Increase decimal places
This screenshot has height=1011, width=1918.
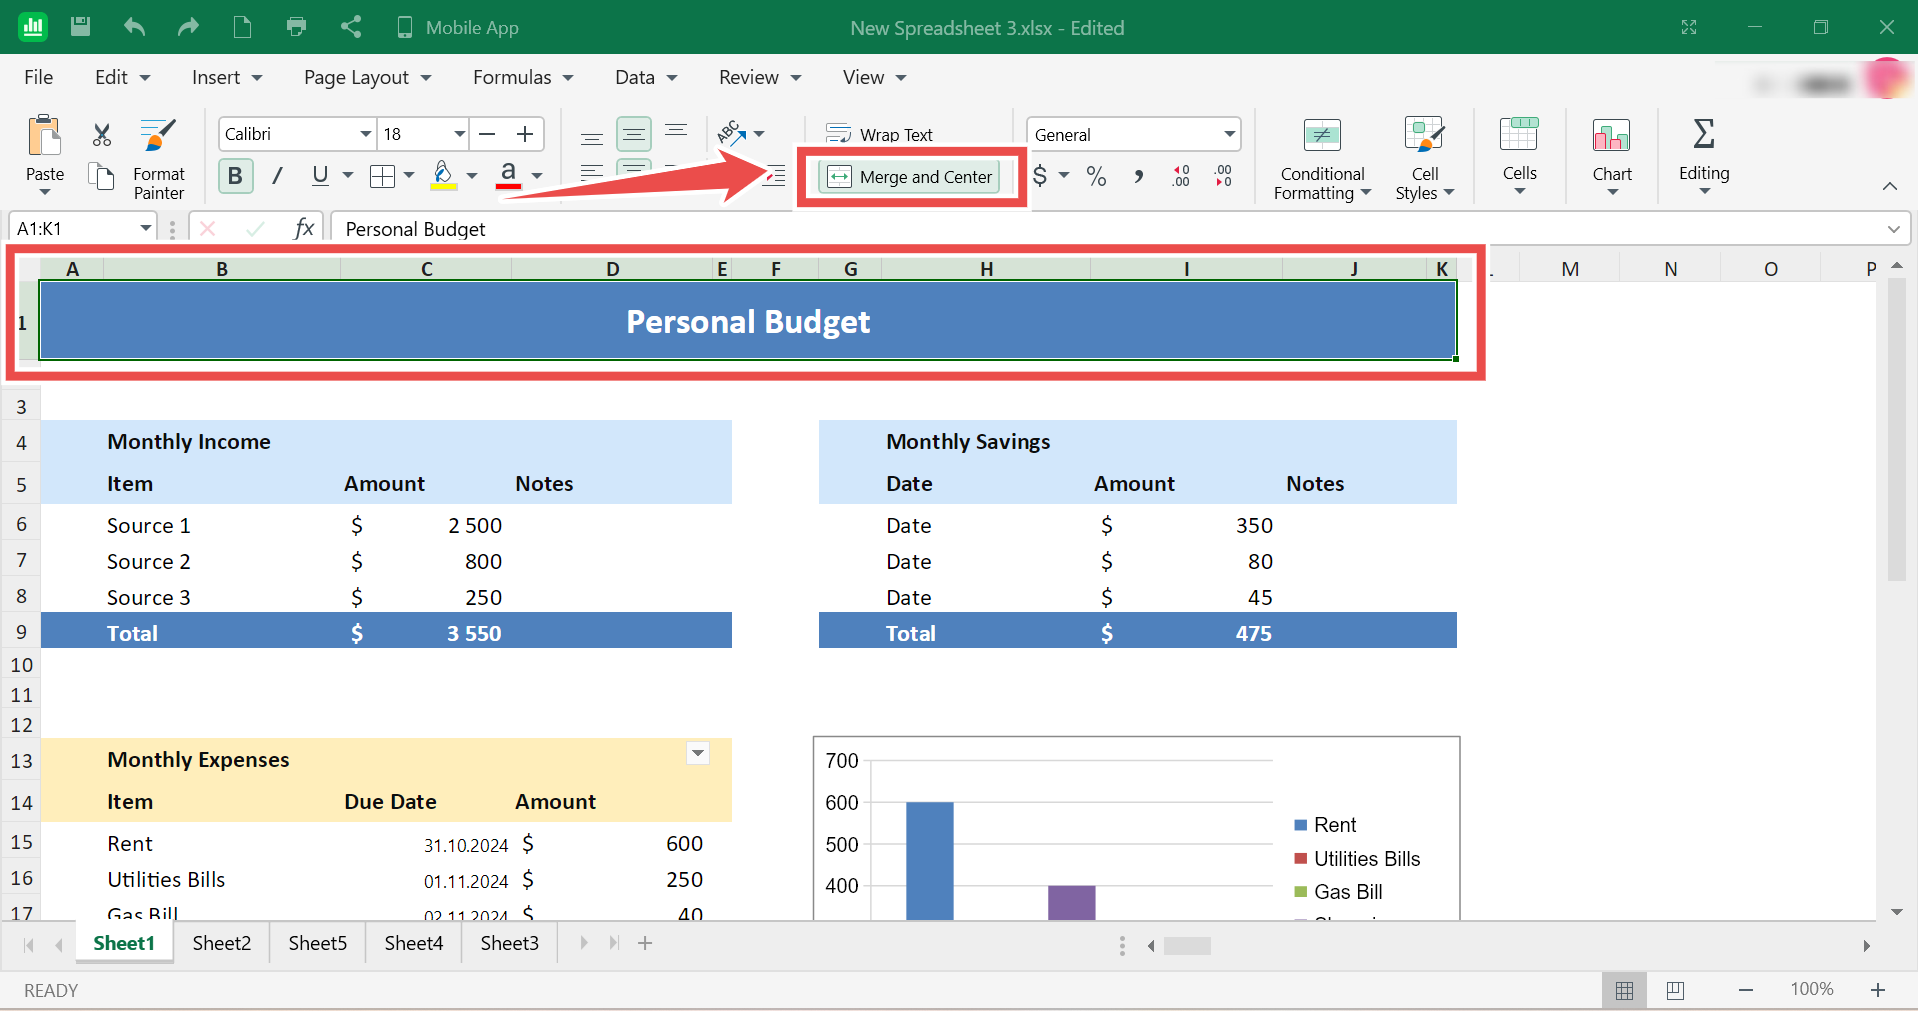pos(1181,176)
